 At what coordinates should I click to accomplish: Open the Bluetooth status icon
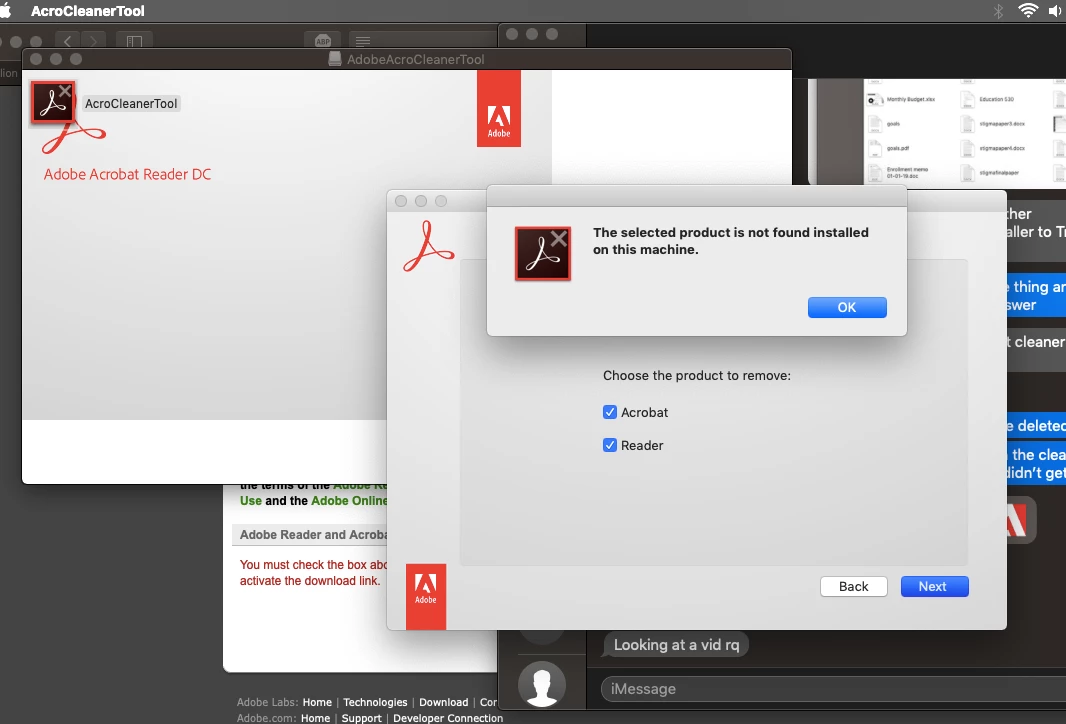coord(998,11)
